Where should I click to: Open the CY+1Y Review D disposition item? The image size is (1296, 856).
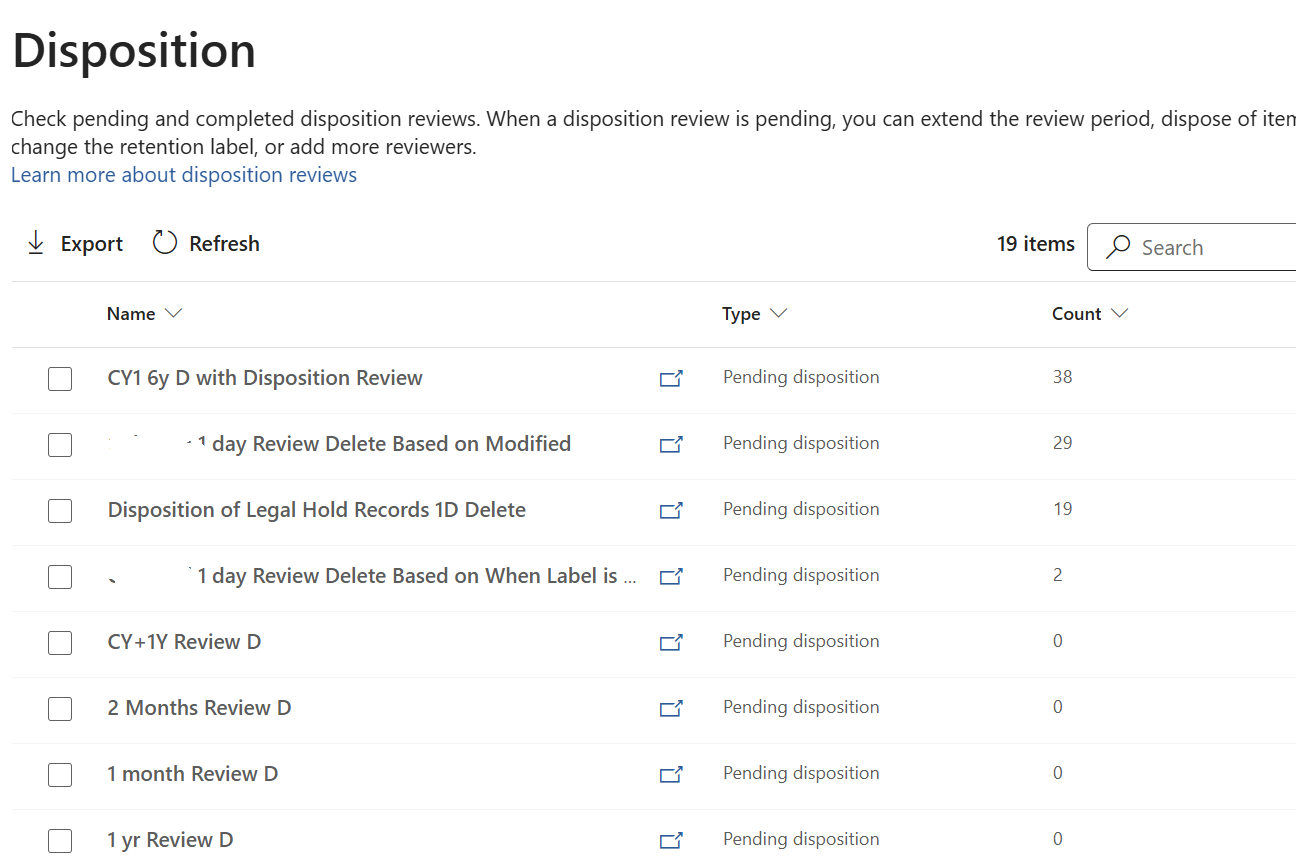[184, 642]
